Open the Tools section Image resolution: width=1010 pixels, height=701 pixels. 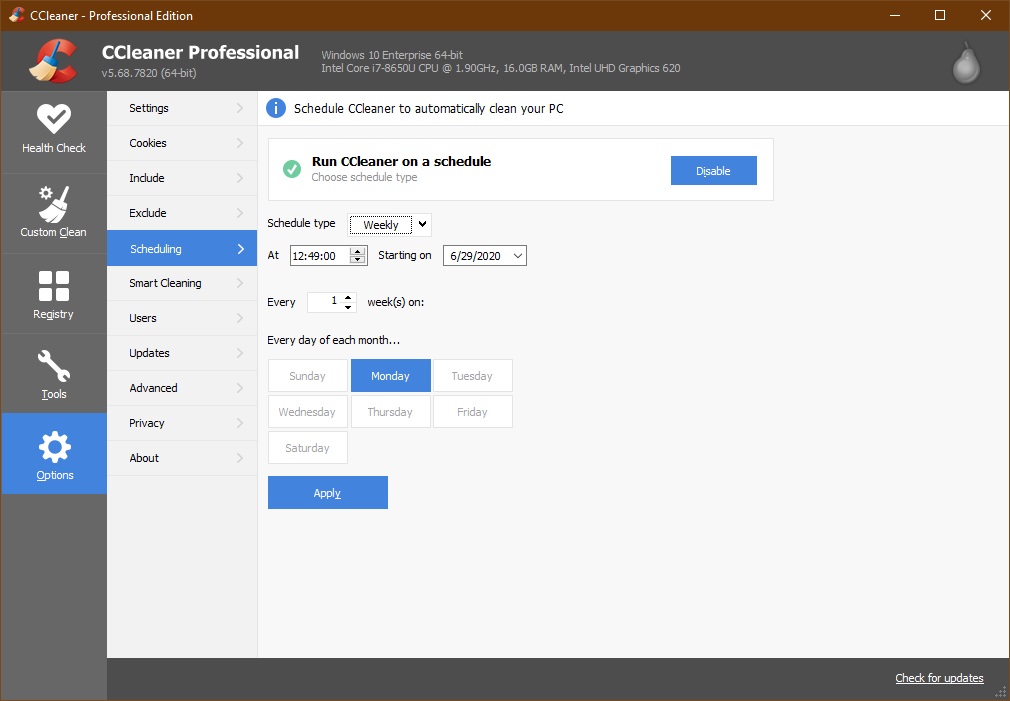[53, 373]
